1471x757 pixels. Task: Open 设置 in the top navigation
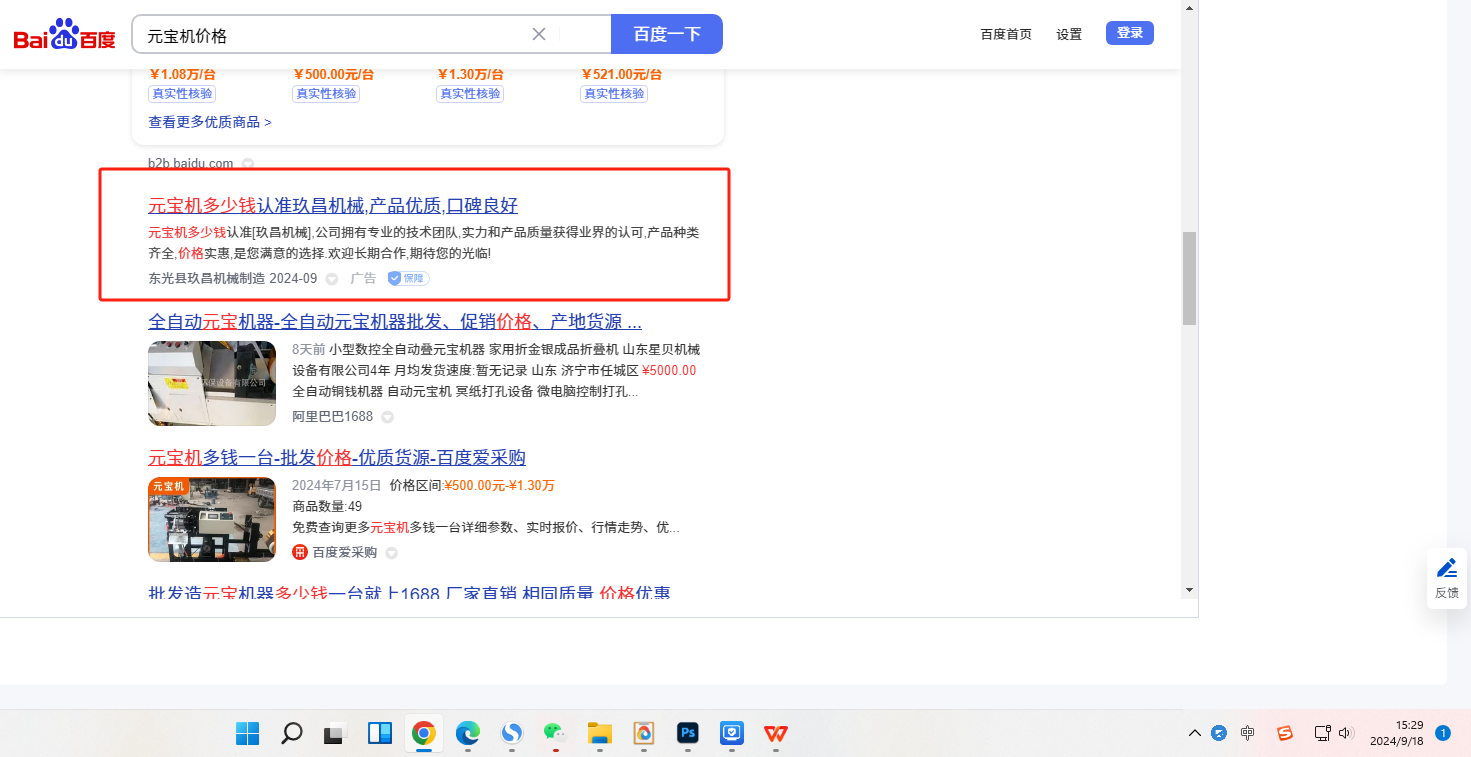(1069, 34)
